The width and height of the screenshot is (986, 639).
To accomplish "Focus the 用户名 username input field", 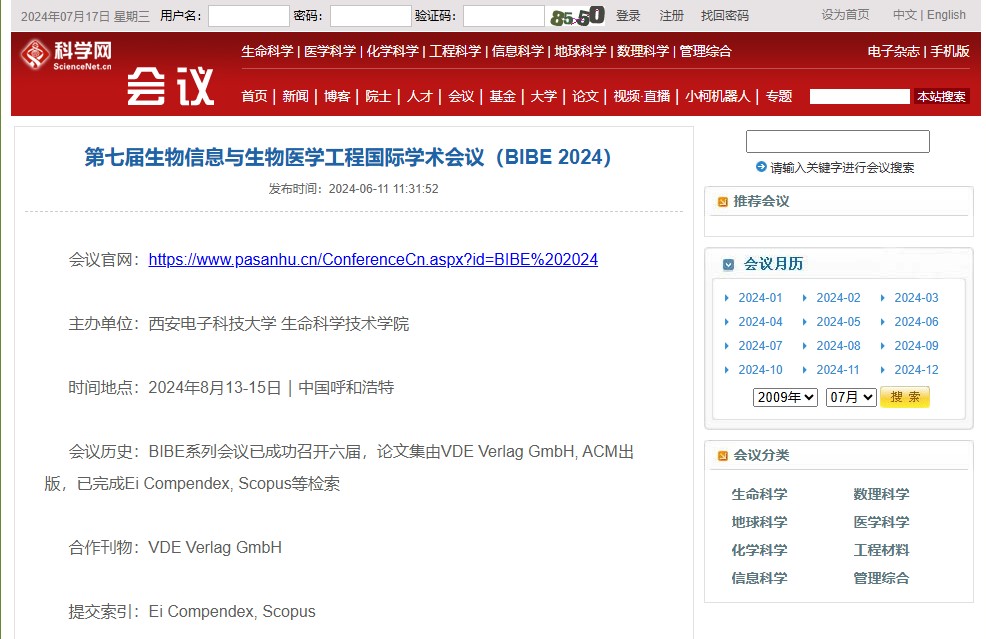I will click(x=248, y=16).
